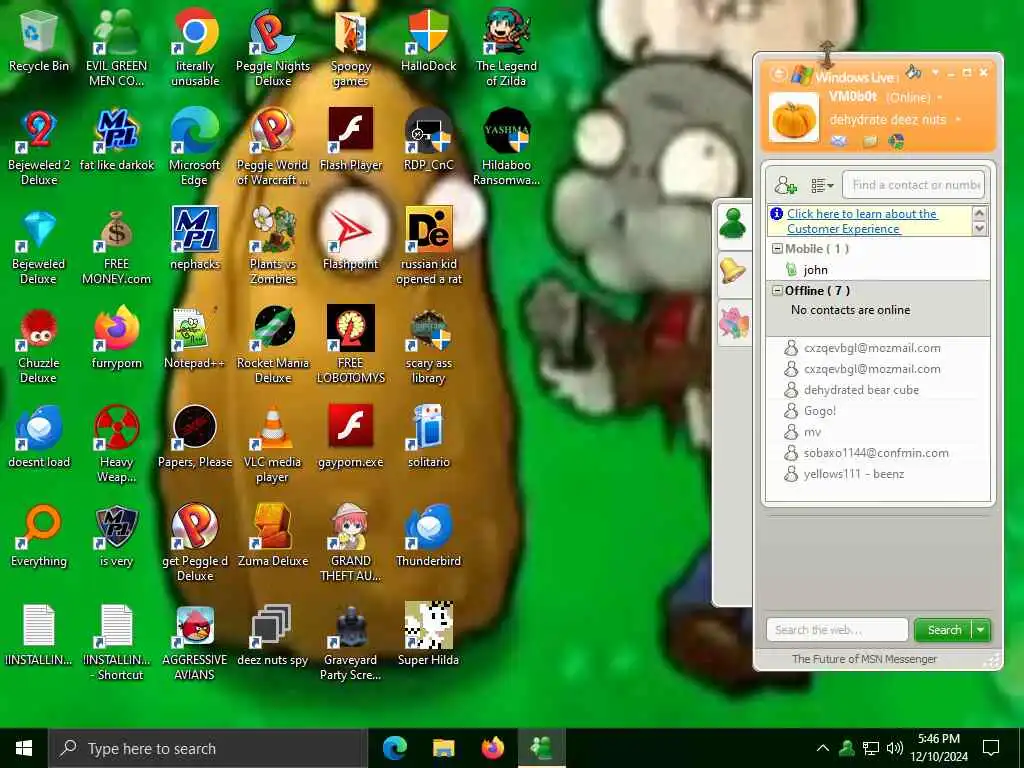Open the email inbox icon in Messenger header
The height and width of the screenshot is (768, 1024).
(x=839, y=140)
